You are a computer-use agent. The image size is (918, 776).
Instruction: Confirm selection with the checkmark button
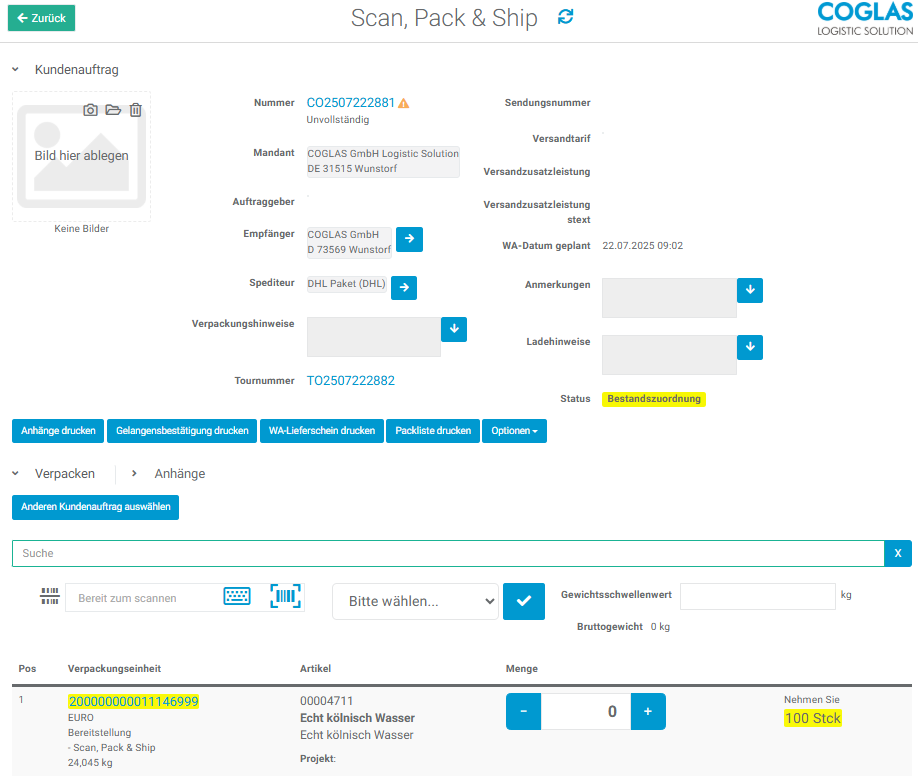click(x=524, y=601)
